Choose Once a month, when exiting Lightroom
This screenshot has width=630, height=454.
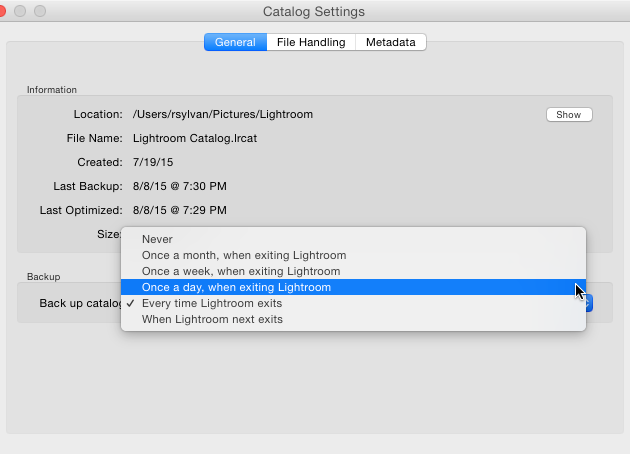353,255
